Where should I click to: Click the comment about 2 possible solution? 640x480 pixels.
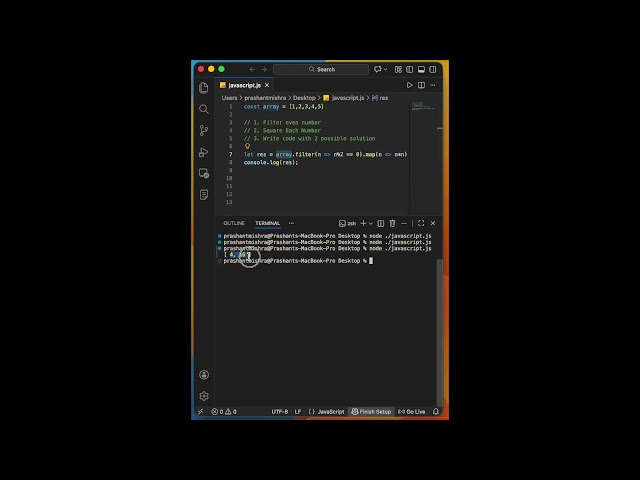(x=309, y=138)
